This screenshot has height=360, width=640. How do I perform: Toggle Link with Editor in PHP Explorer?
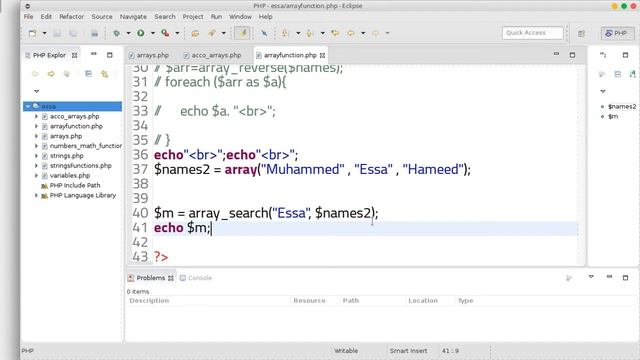104,74
